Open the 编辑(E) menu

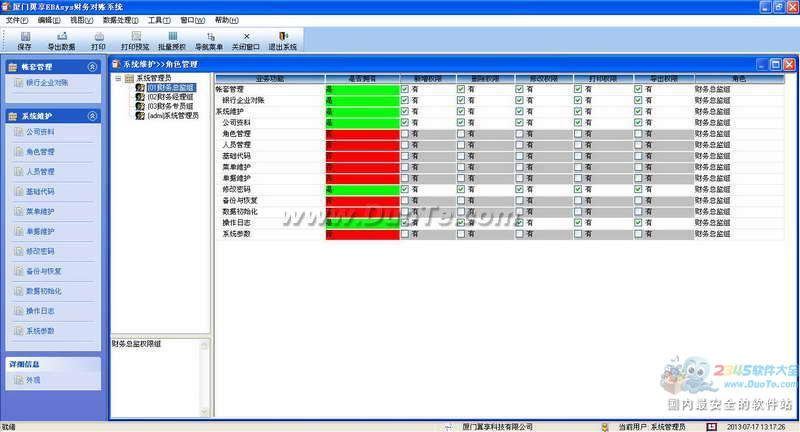[49, 20]
